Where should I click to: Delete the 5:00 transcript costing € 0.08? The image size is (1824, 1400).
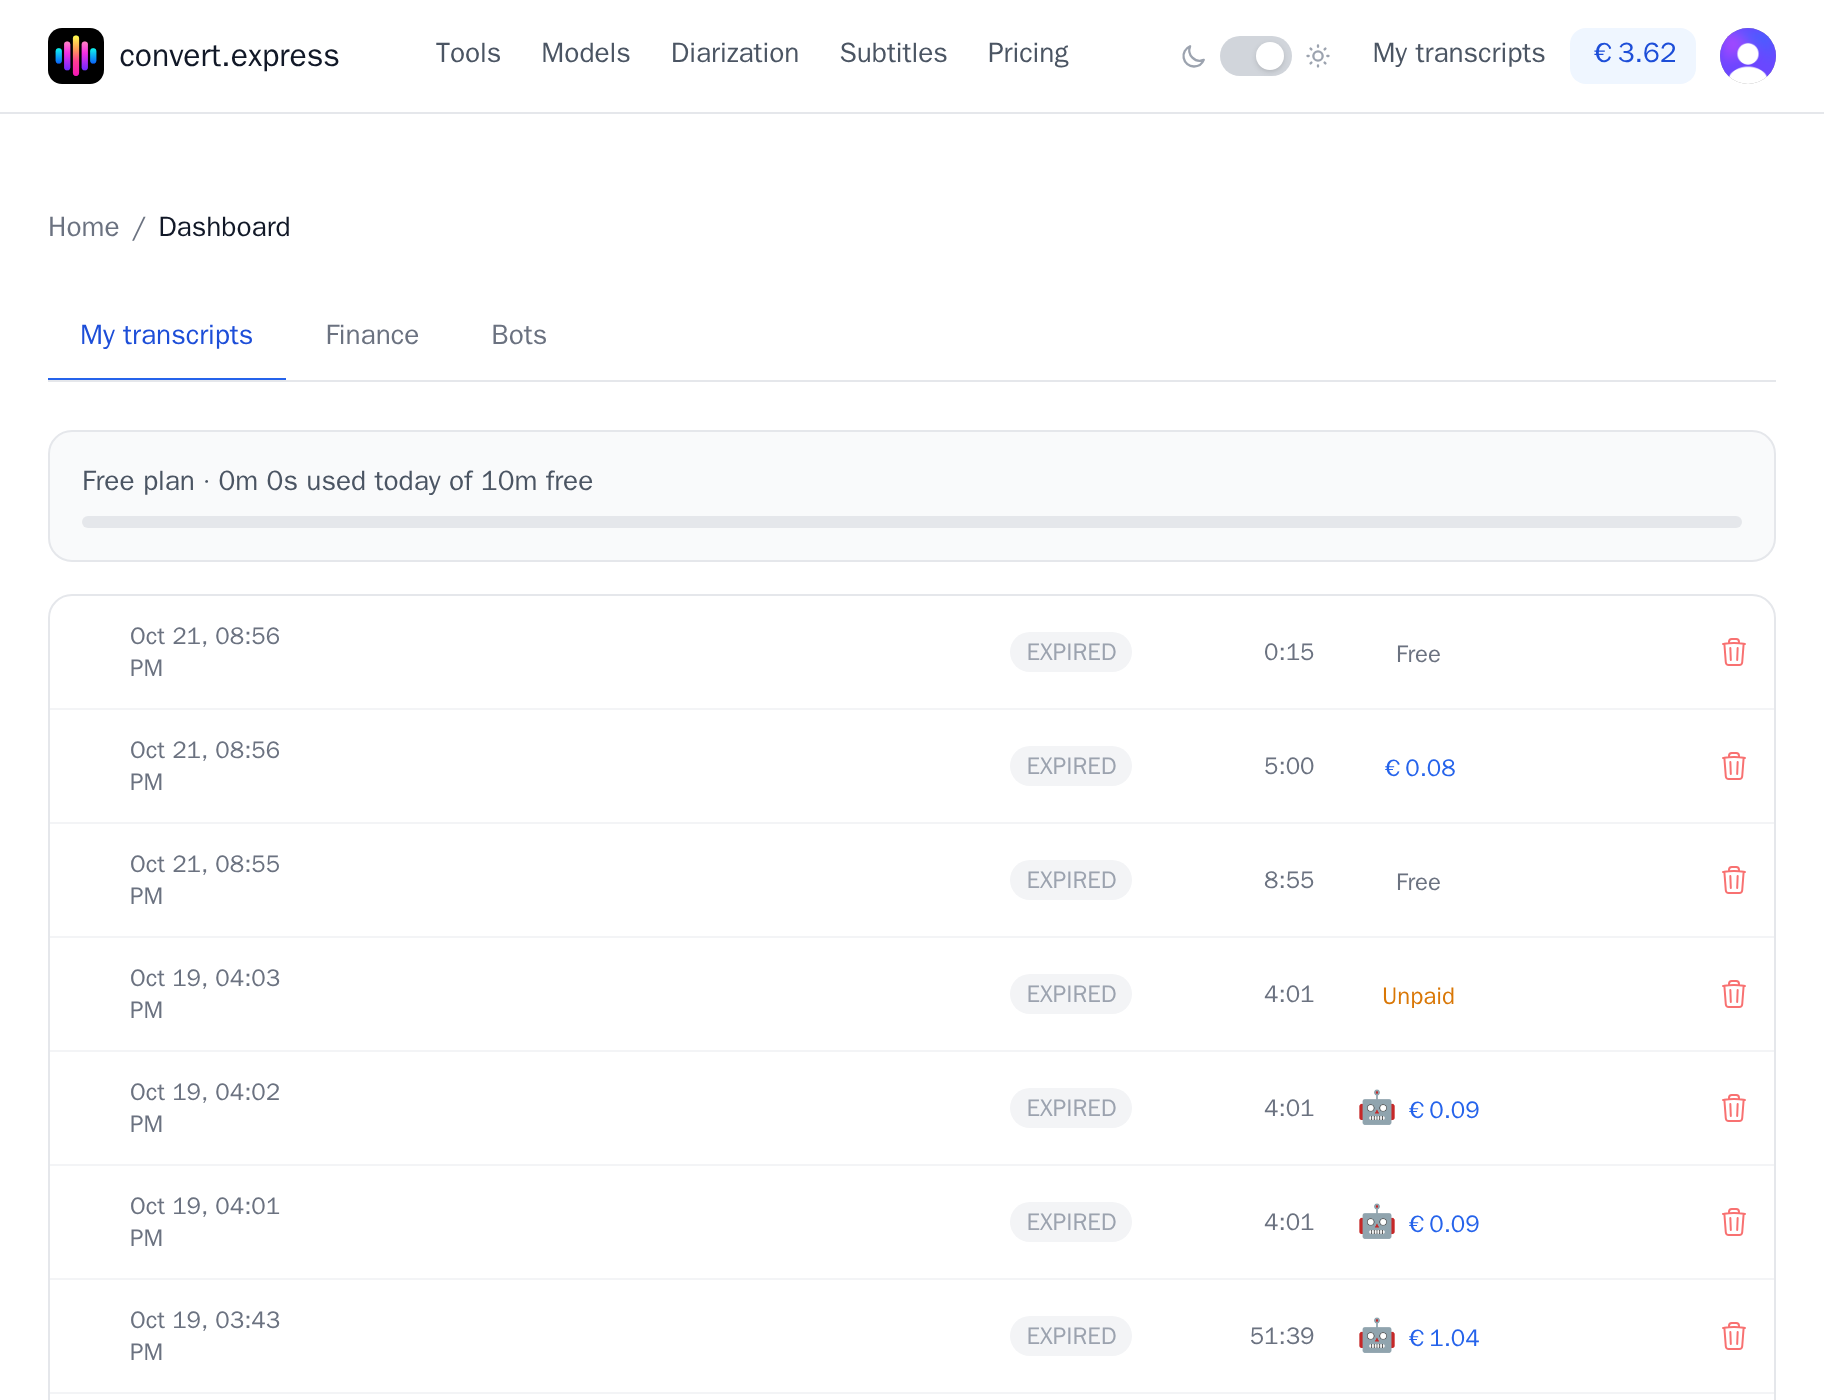point(1734,766)
